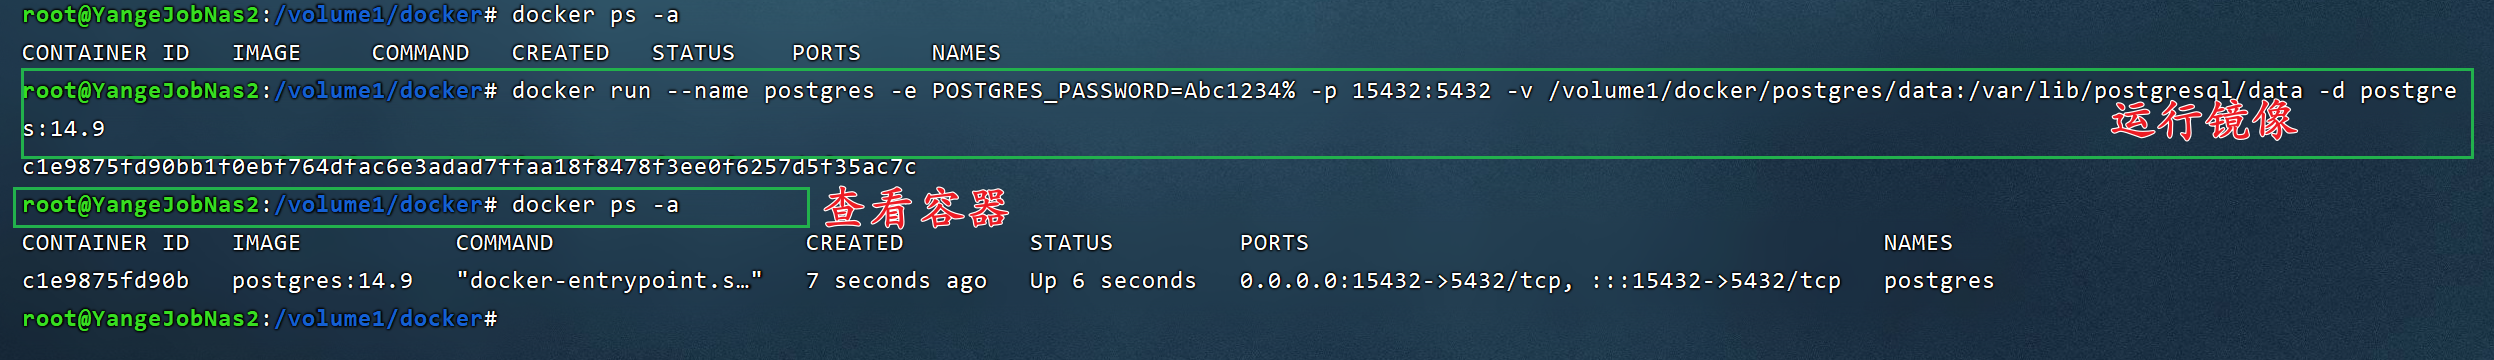Viewport: 2494px width, 360px height.
Task: Click the boxed second 'docker ps -a' command
Action: [x=595, y=205]
